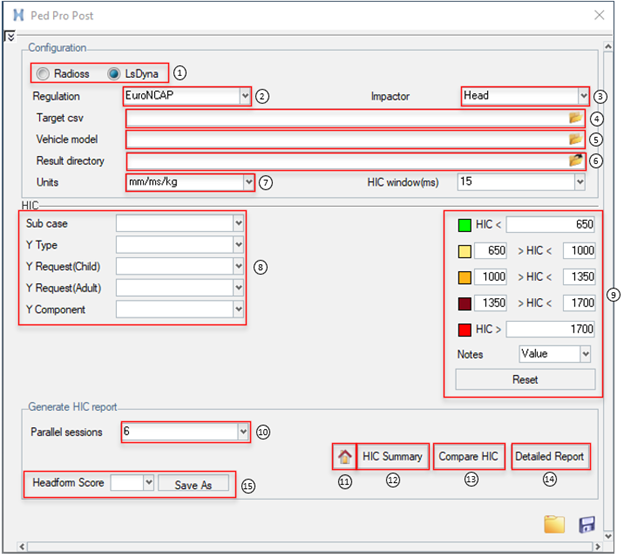
Task: Click the red HIC color swatch
Action: coord(465,329)
